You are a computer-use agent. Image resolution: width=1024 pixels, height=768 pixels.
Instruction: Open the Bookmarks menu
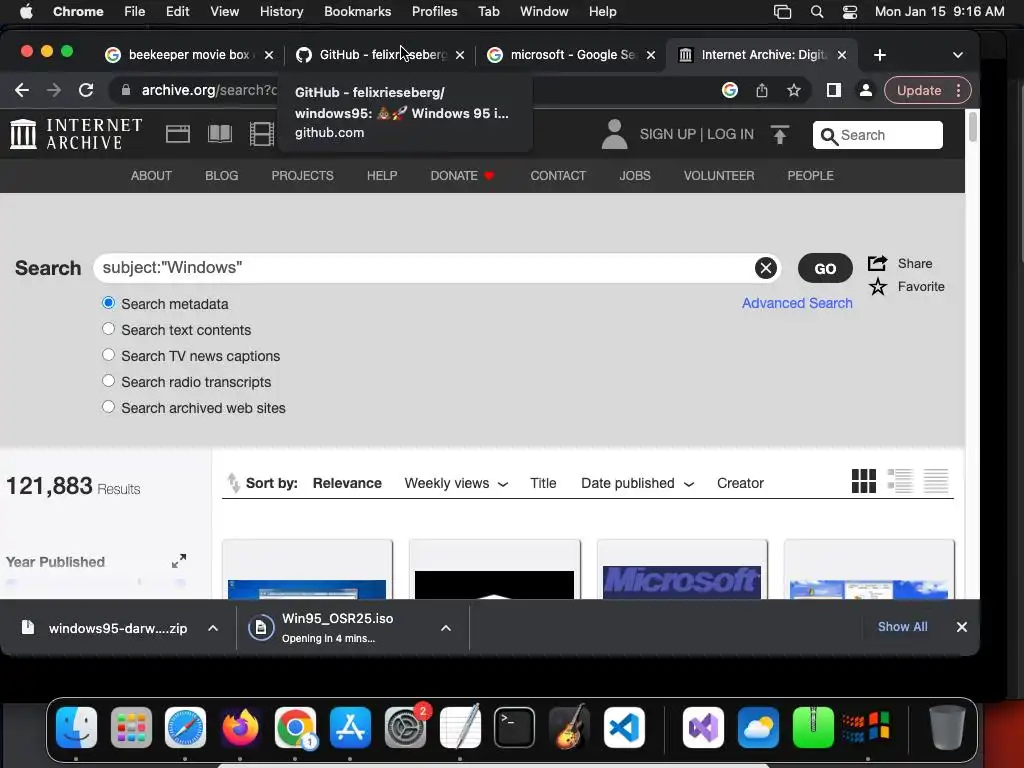[x=357, y=11]
